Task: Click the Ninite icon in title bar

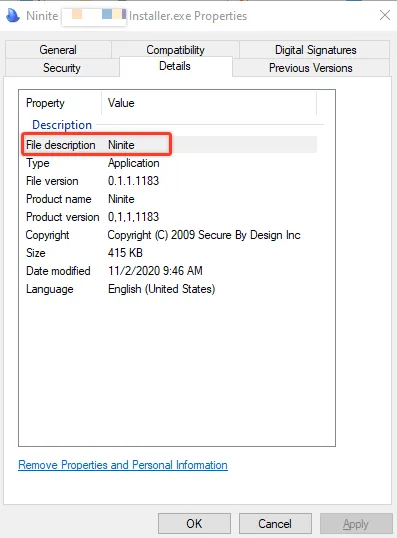Action: pyautogui.click(x=13, y=15)
